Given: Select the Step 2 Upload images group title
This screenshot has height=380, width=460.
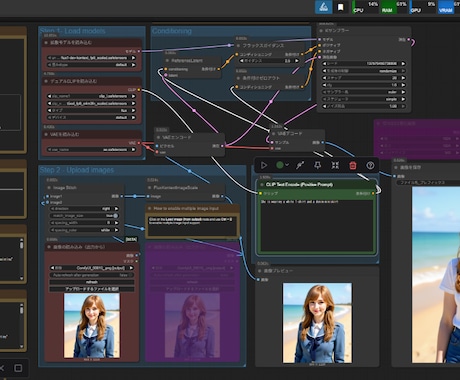Looking at the screenshot, I should coord(77,170).
